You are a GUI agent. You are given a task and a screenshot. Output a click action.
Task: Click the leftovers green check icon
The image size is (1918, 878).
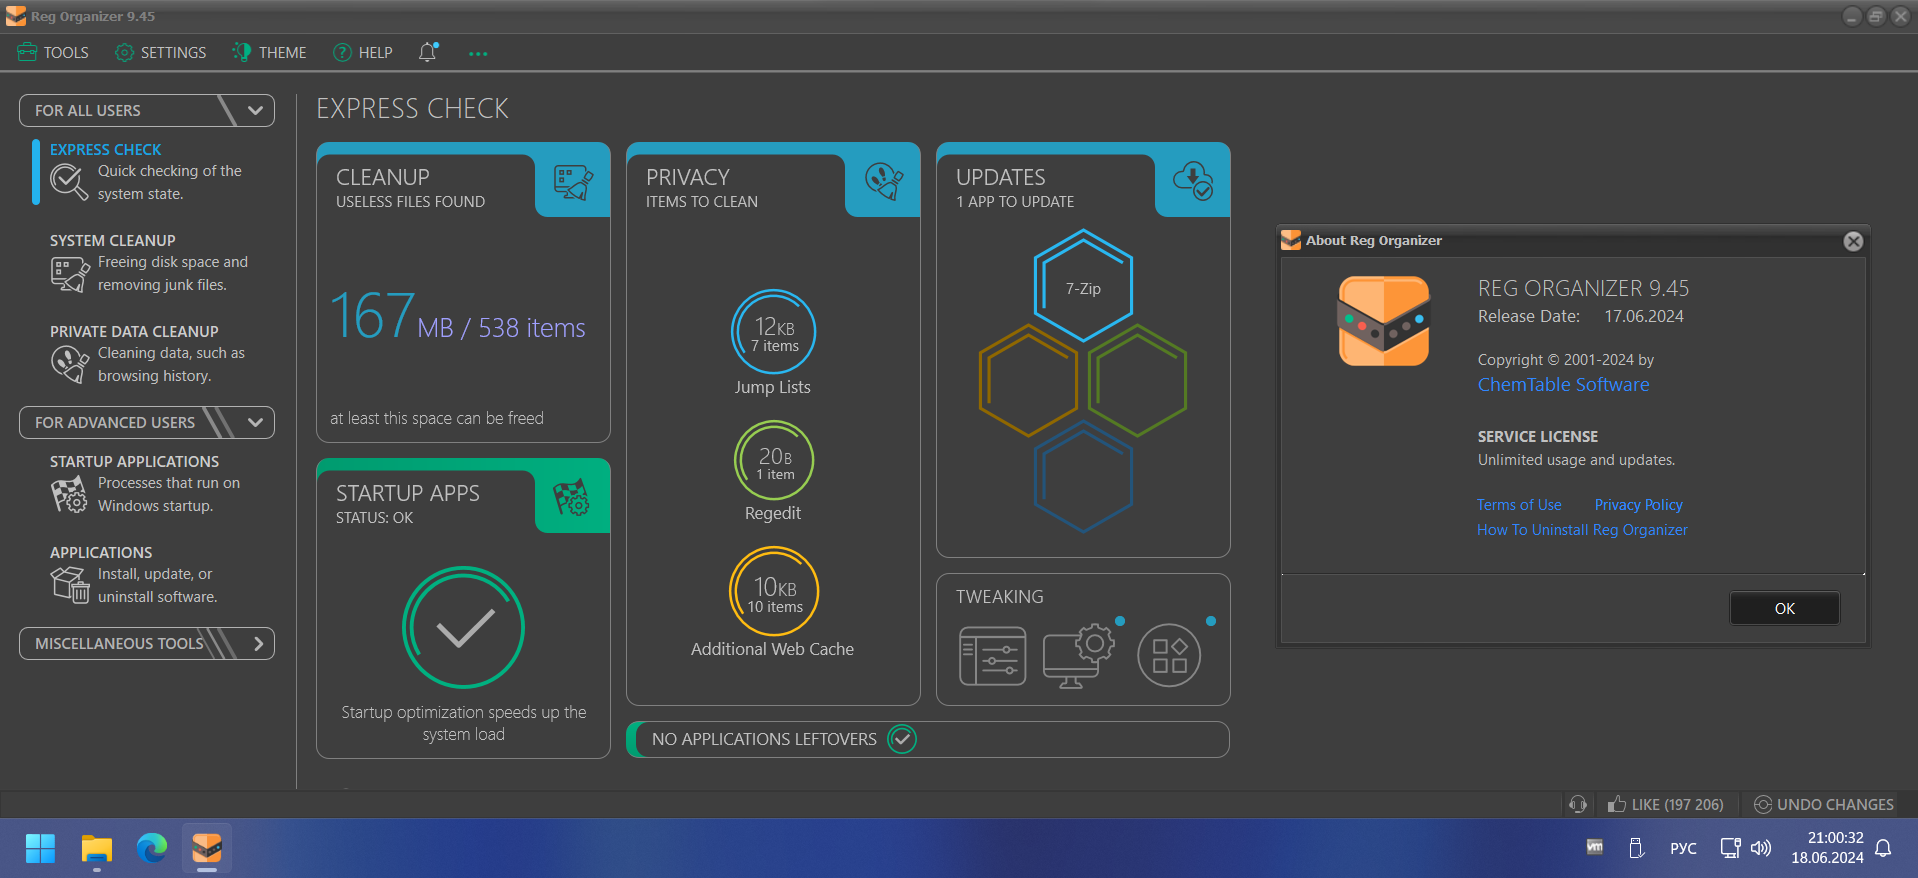click(902, 739)
